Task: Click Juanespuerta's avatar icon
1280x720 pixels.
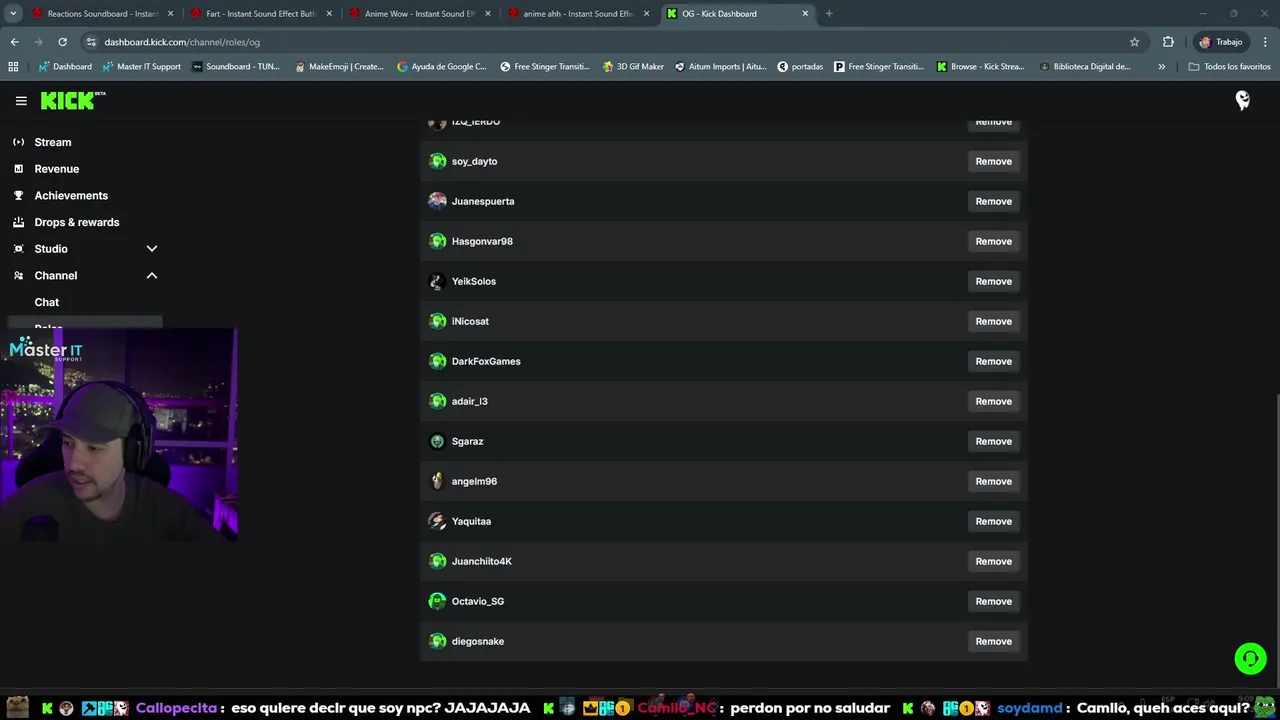Action: pyautogui.click(x=437, y=201)
